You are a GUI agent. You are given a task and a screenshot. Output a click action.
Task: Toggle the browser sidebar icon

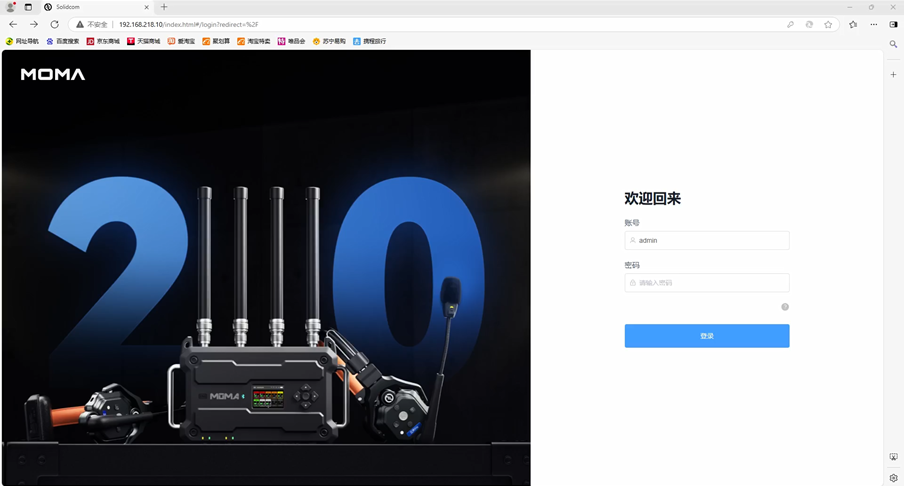[x=893, y=25]
